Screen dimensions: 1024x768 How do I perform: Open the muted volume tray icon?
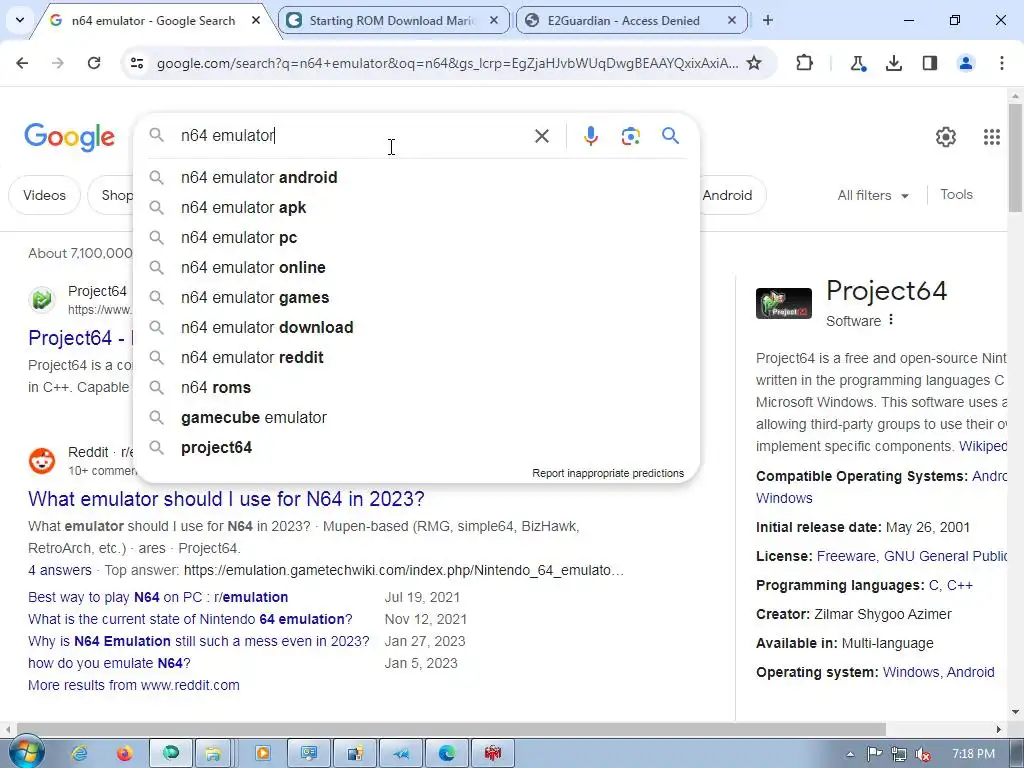point(923,754)
